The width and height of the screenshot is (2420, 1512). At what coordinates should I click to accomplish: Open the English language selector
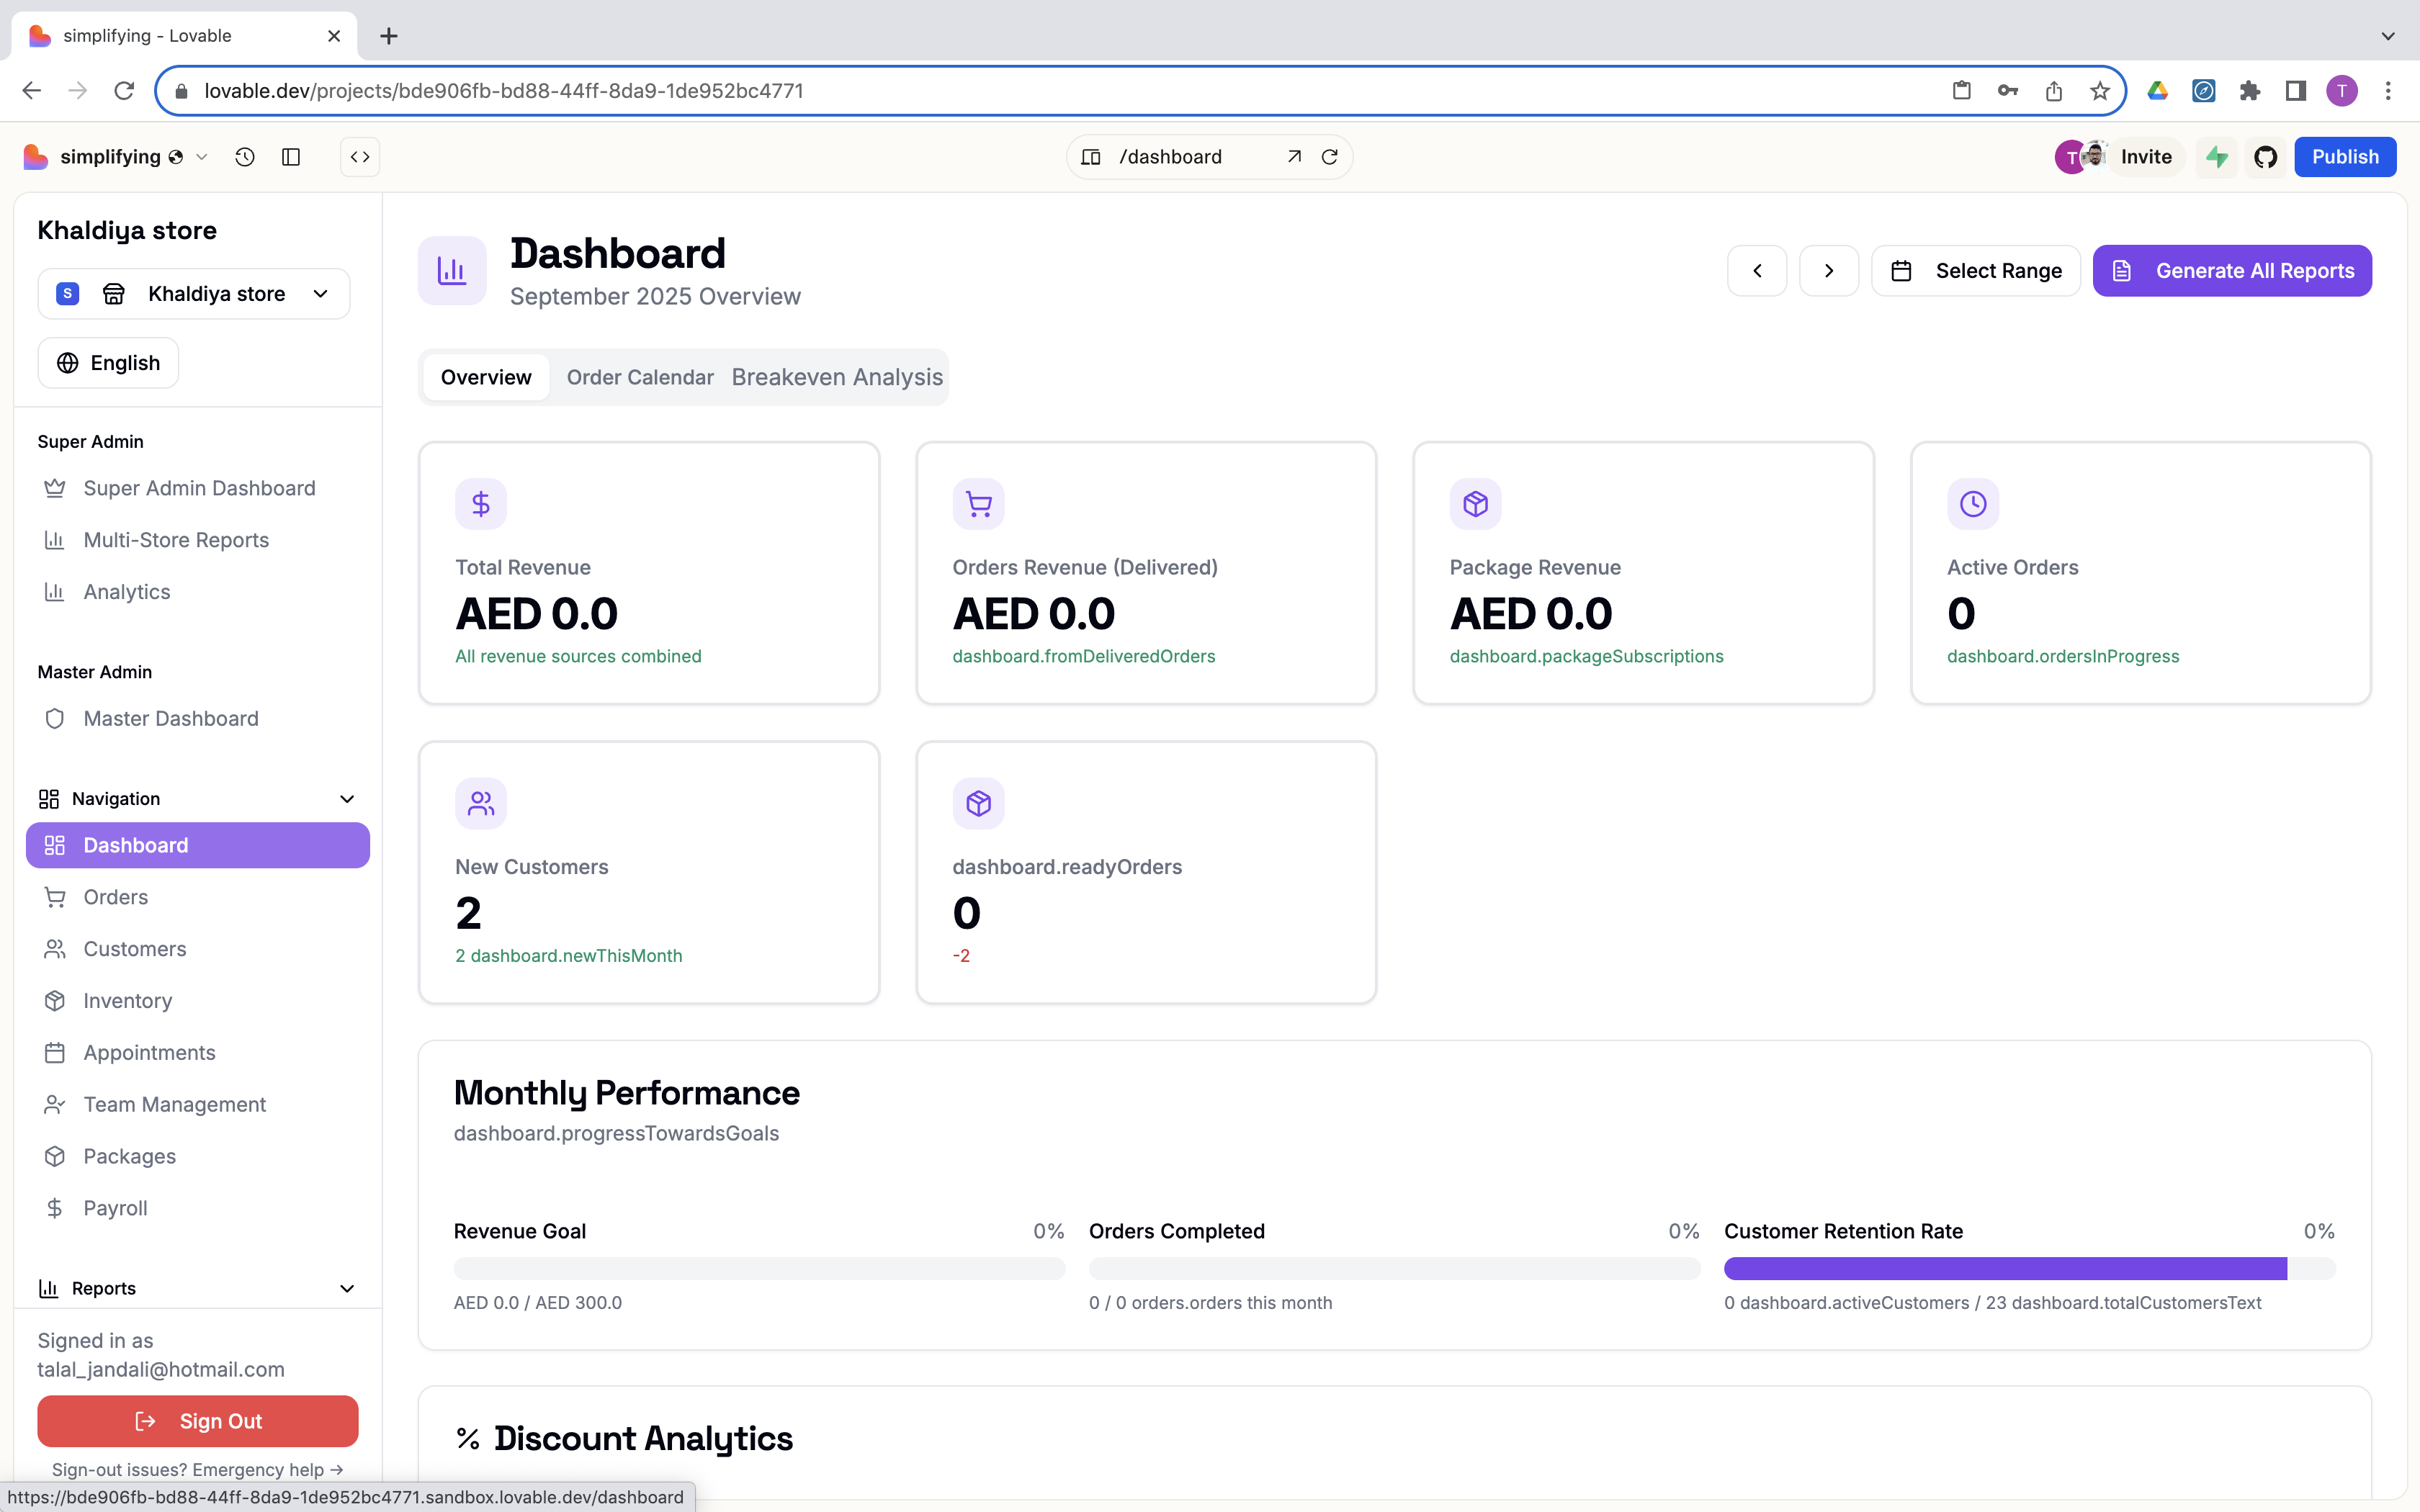click(x=108, y=363)
